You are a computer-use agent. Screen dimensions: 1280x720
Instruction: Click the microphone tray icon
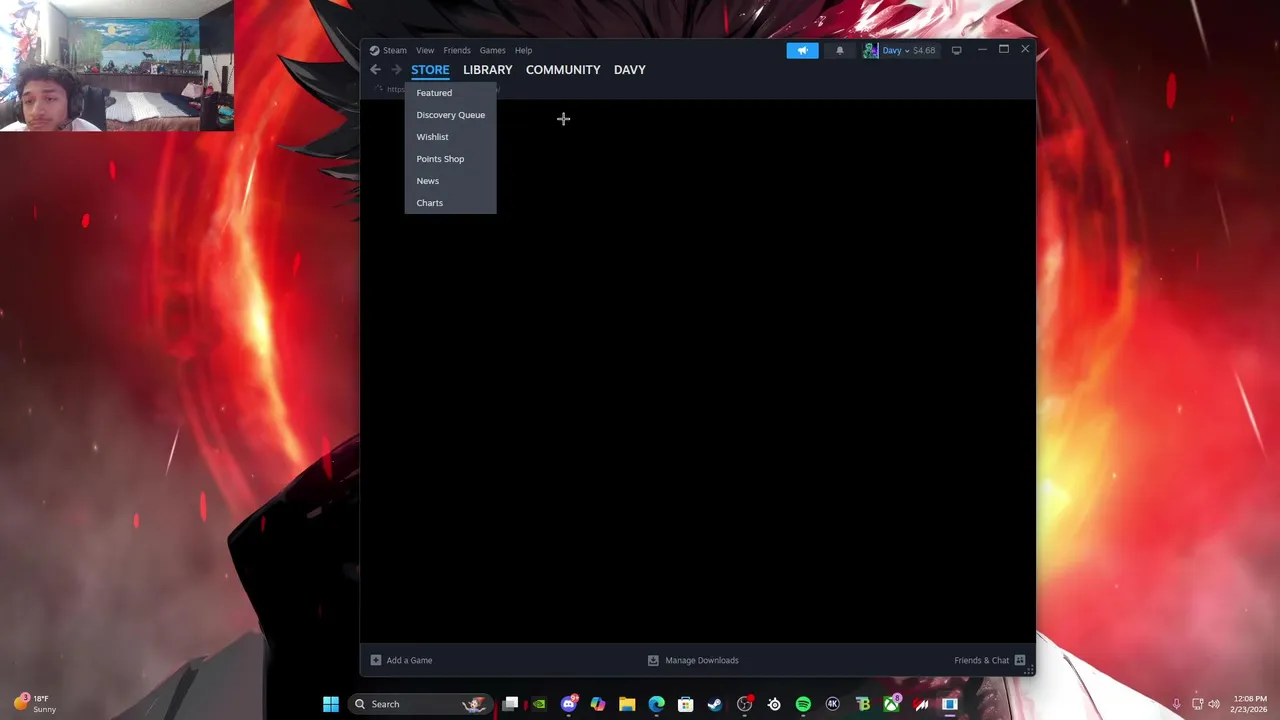pyautogui.click(x=1176, y=704)
